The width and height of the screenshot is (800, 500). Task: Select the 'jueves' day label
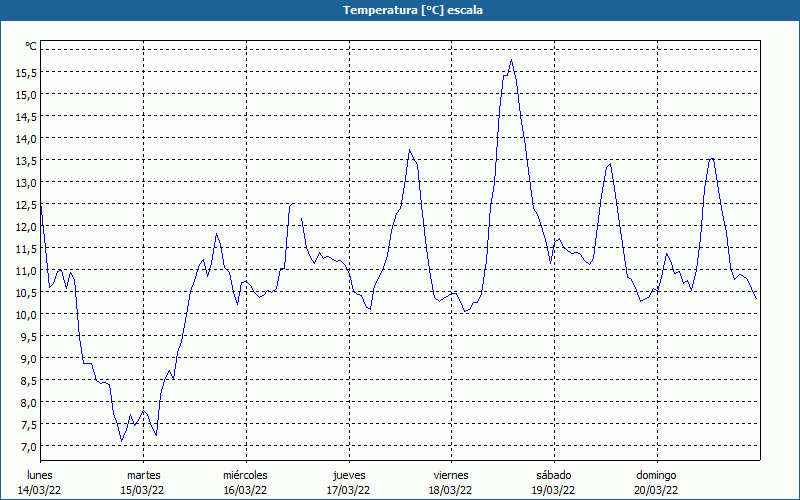click(349, 475)
